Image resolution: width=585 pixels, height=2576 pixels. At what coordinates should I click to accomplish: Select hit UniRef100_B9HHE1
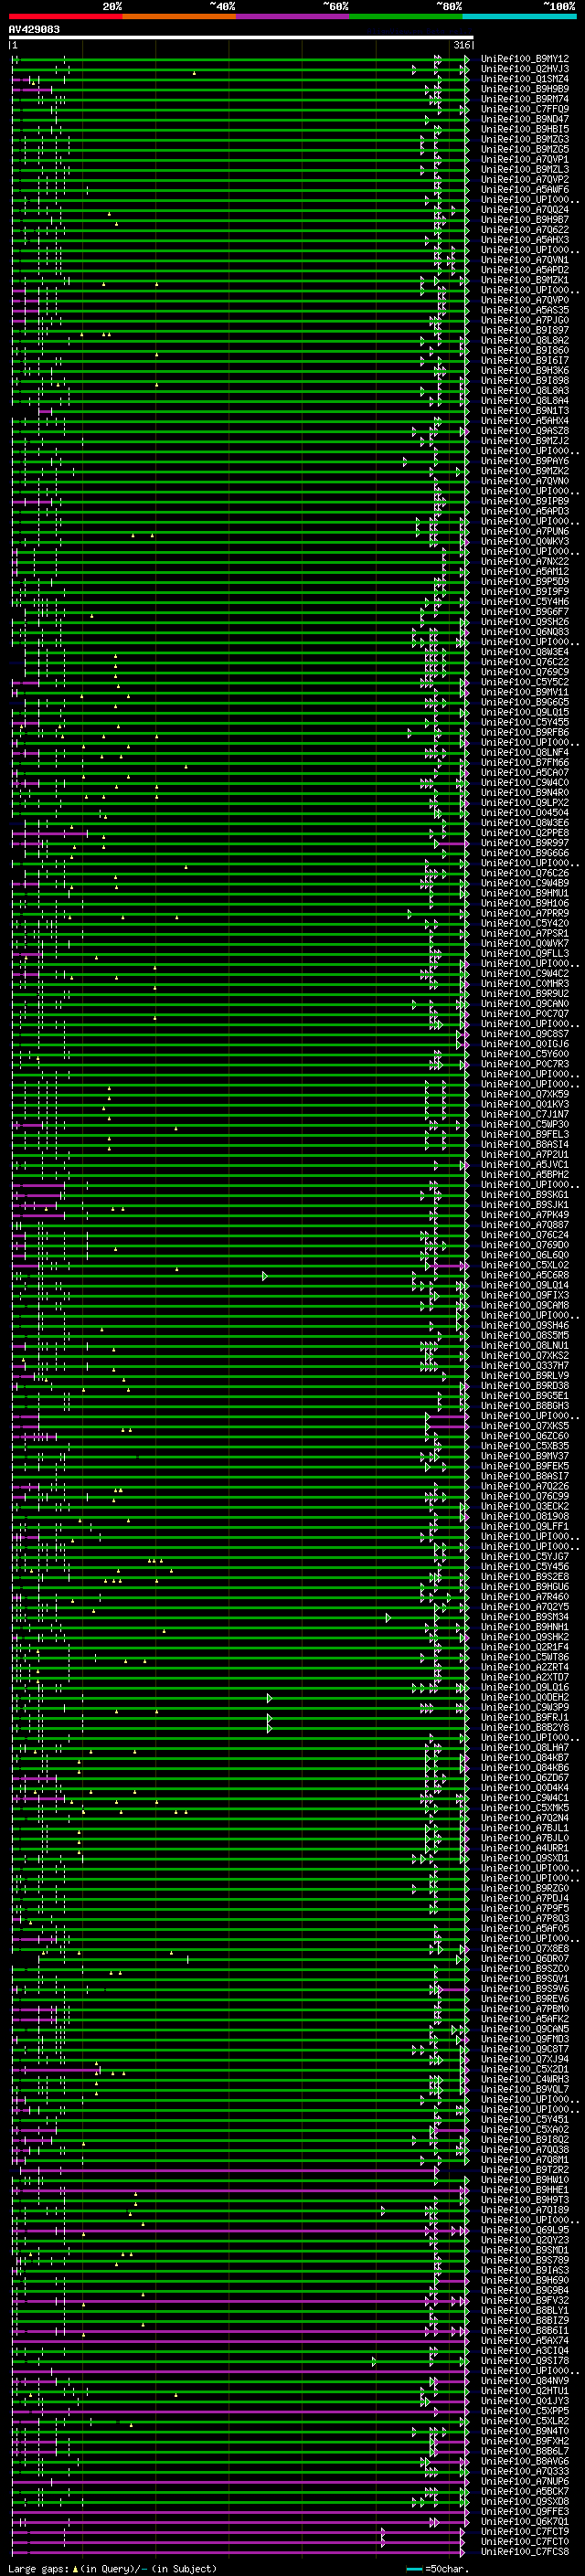525,2190
